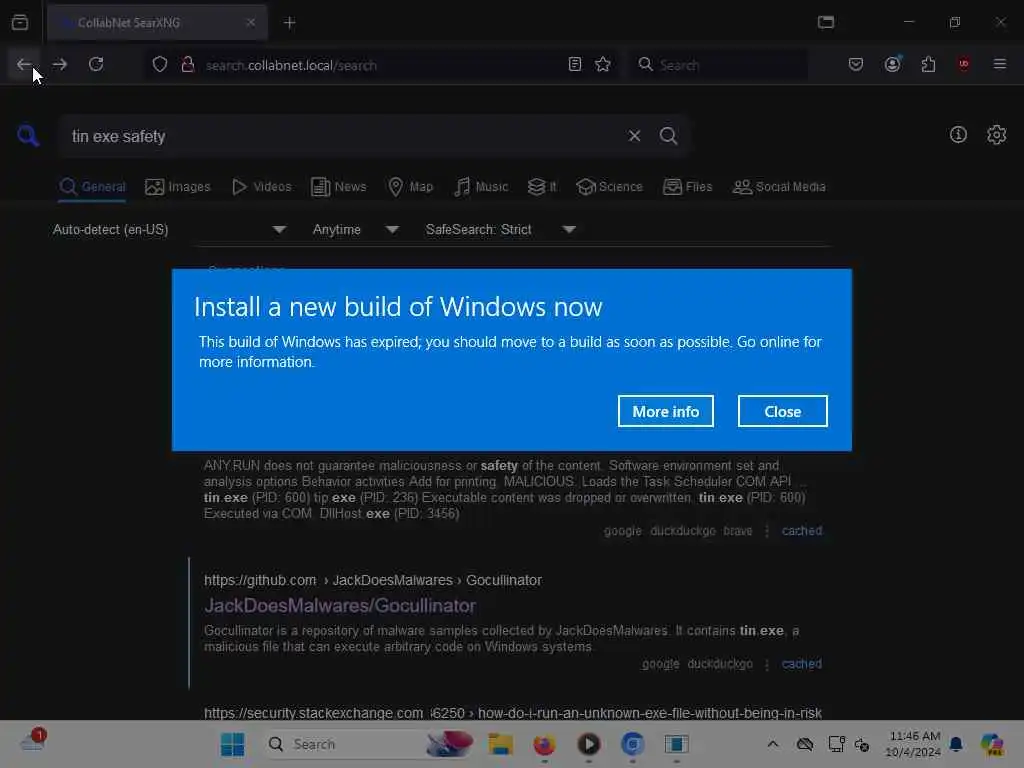Submit the search with magnifier button
Screen dimensions: 1024x768
point(669,136)
